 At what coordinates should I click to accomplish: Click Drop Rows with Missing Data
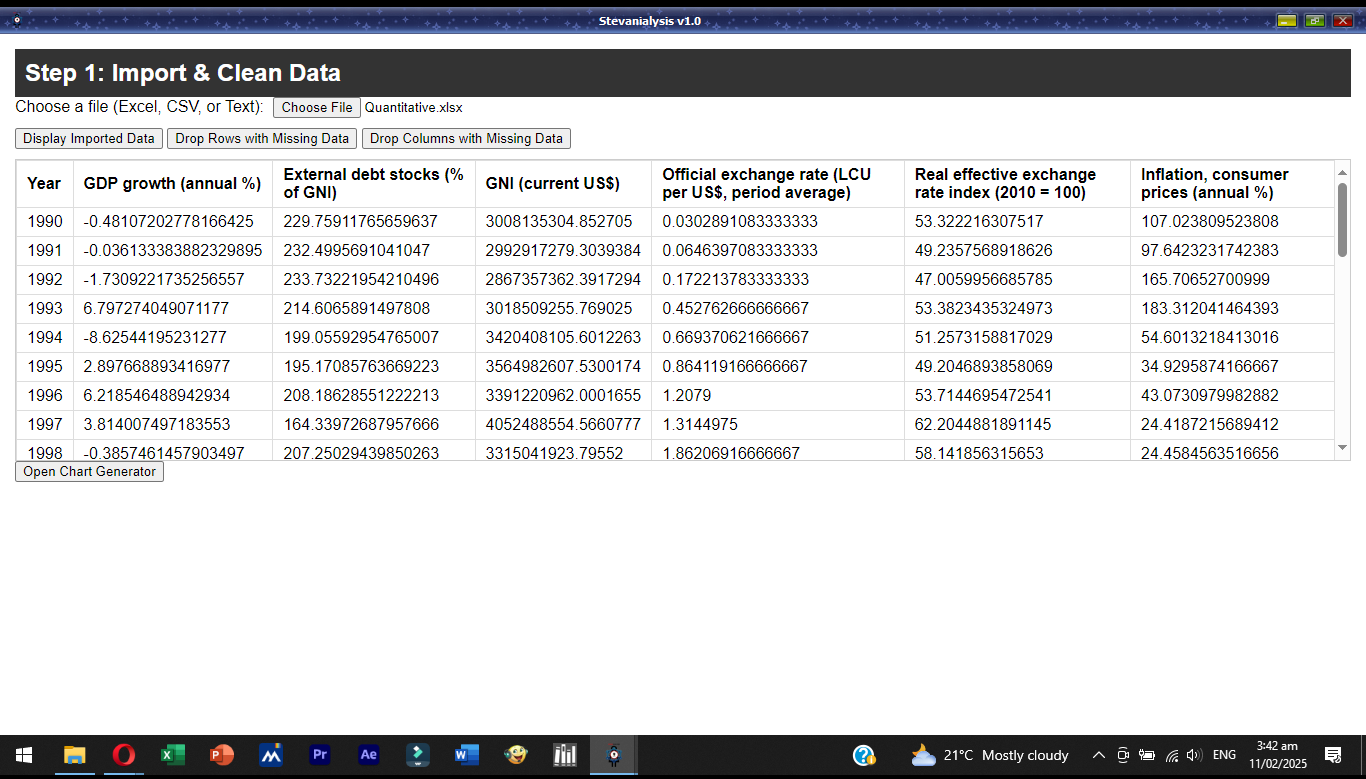pos(262,138)
